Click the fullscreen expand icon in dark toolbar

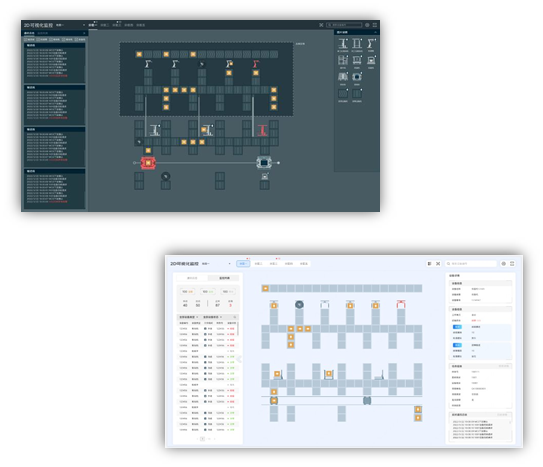(321, 25)
